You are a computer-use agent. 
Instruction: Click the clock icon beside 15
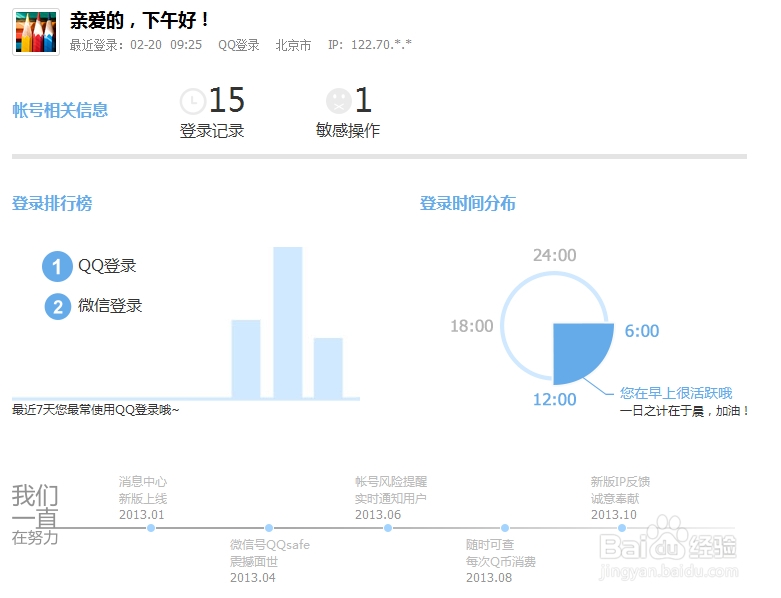(x=192, y=101)
